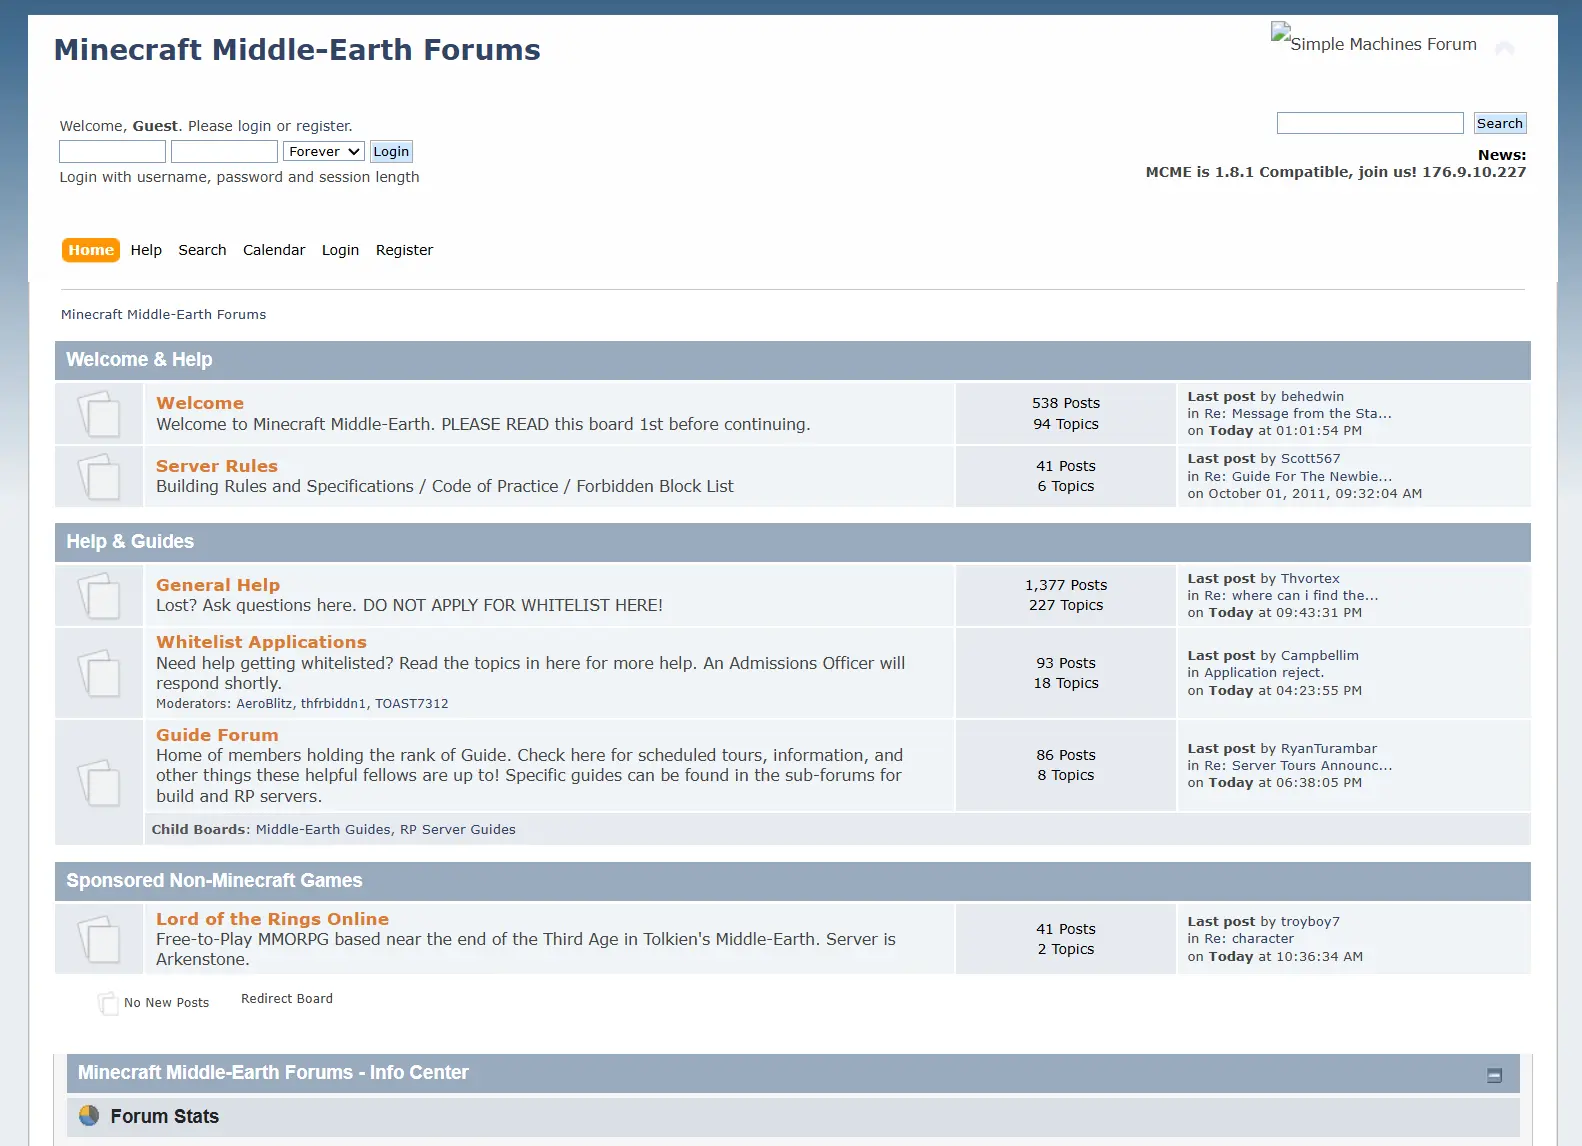
Task: Click the Lord of the Rings Online board icon
Action: pyautogui.click(x=99, y=938)
